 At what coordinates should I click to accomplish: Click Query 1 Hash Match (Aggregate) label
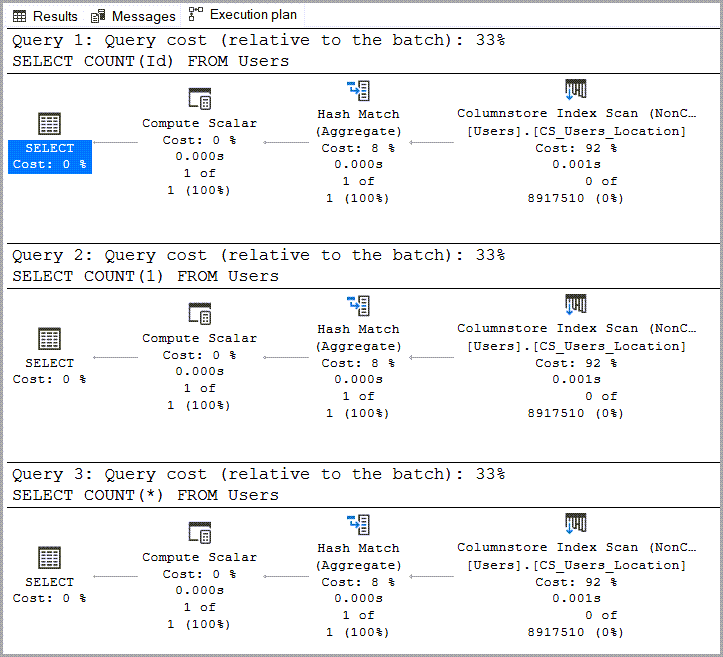tap(358, 123)
